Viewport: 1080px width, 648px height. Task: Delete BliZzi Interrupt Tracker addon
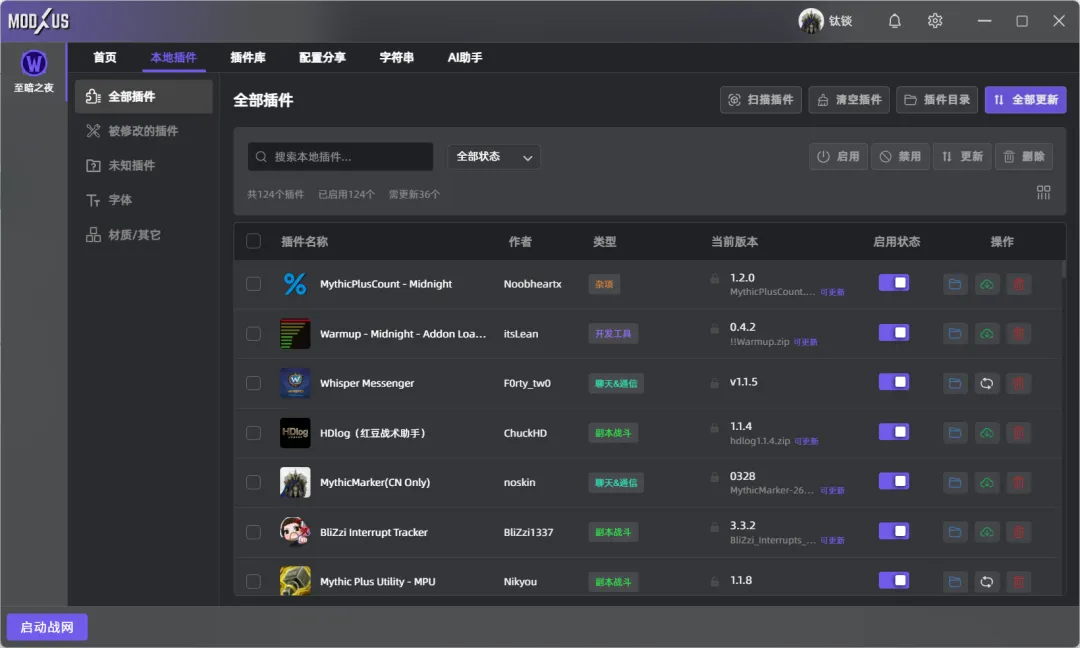click(x=1018, y=532)
